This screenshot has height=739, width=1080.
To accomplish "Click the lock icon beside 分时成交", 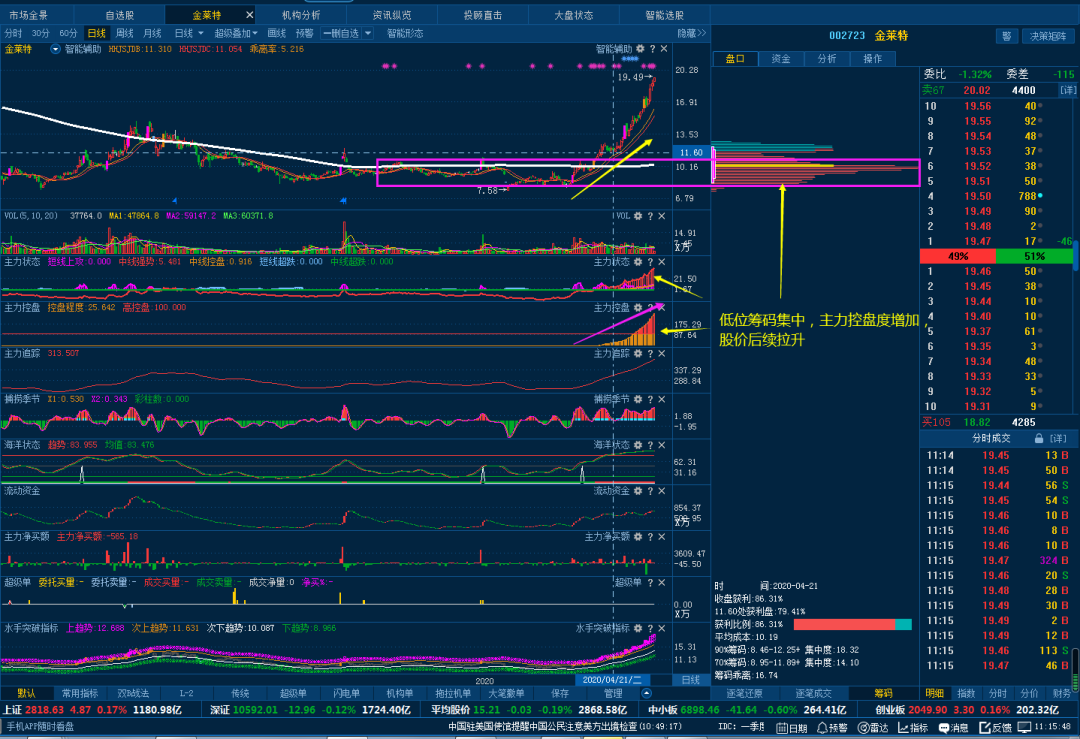I will pos(1039,439).
